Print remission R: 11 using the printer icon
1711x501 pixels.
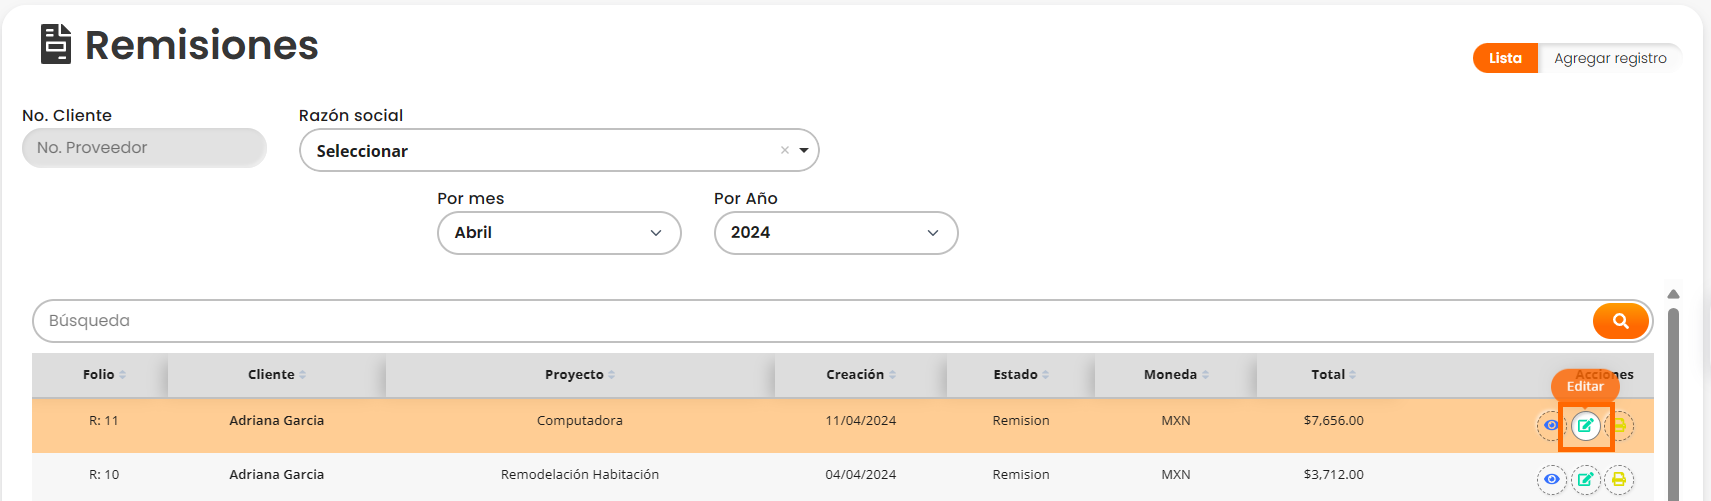tap(1619, 426)
